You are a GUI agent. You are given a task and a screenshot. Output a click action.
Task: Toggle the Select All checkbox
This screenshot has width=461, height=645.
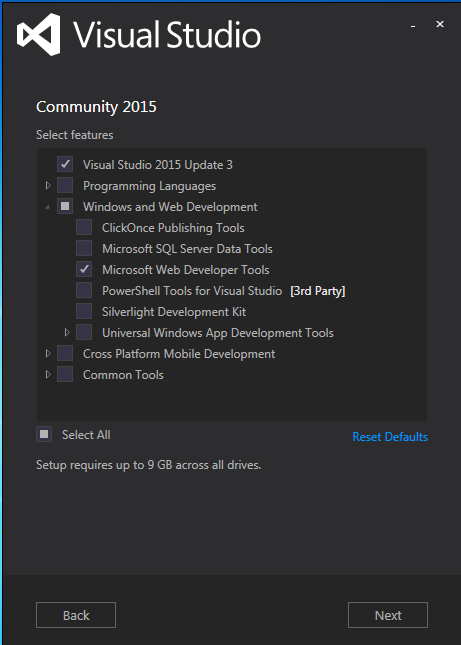[x=44, y=434]
